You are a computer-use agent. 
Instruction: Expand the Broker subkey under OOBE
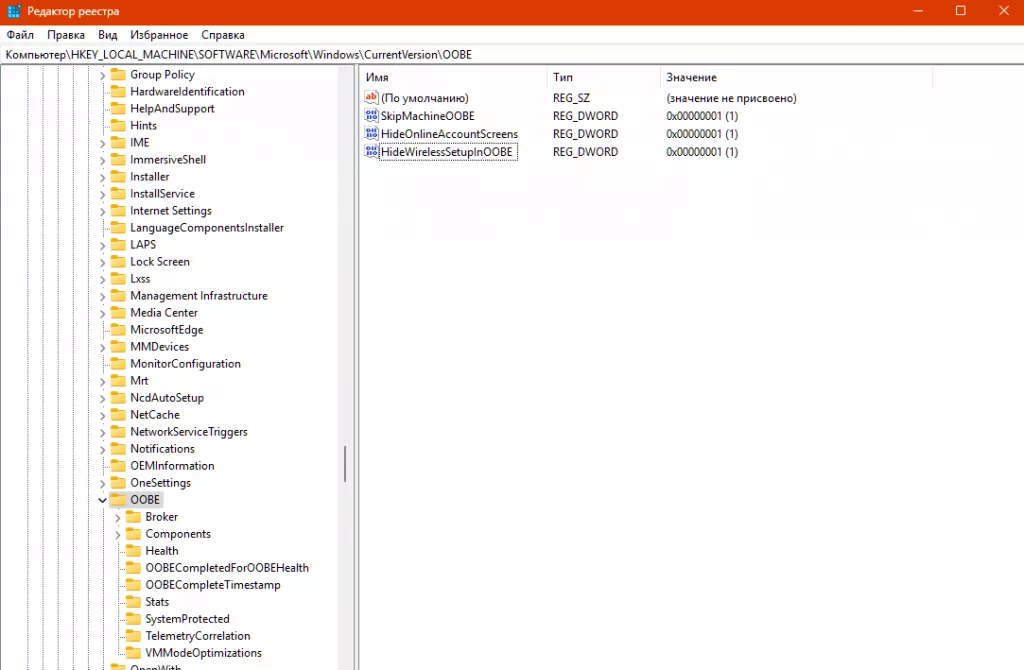coord(118,516)
